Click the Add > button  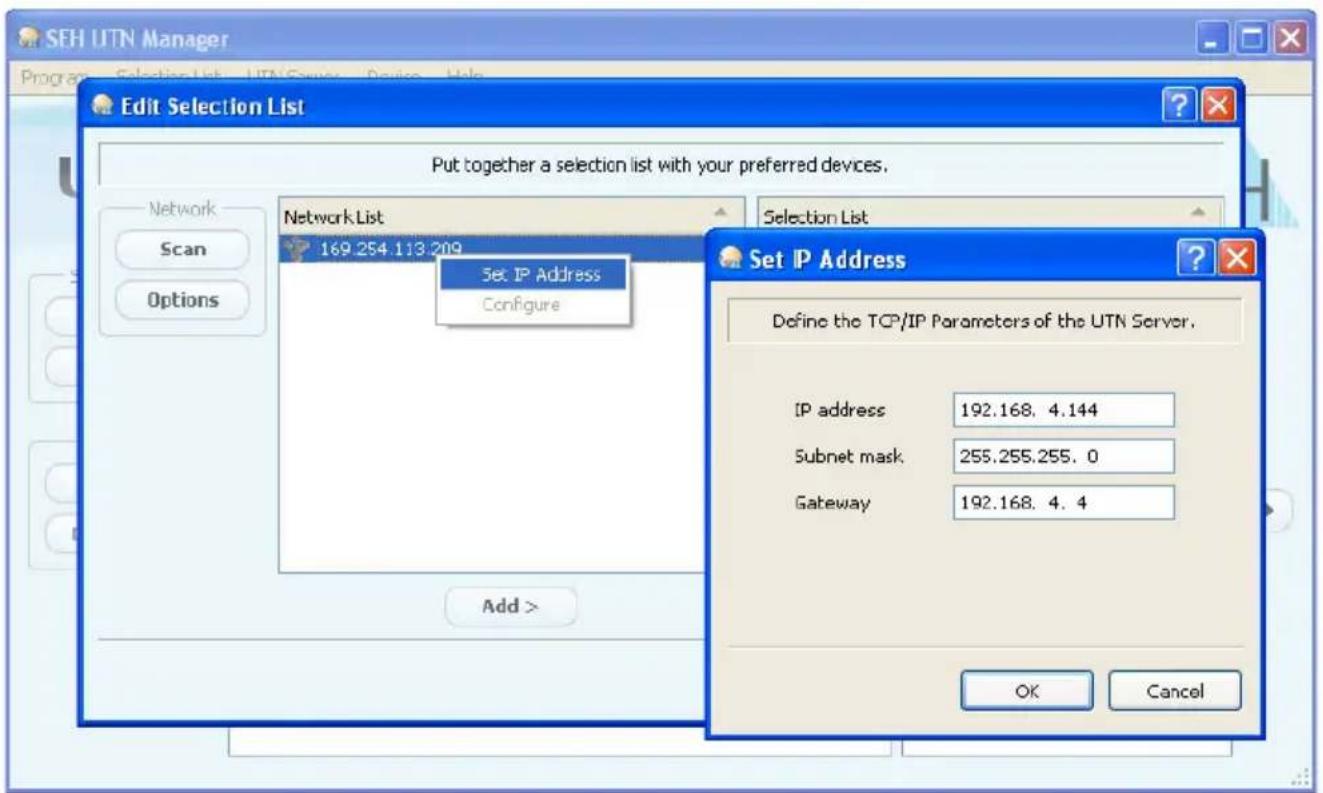(510, 609)
